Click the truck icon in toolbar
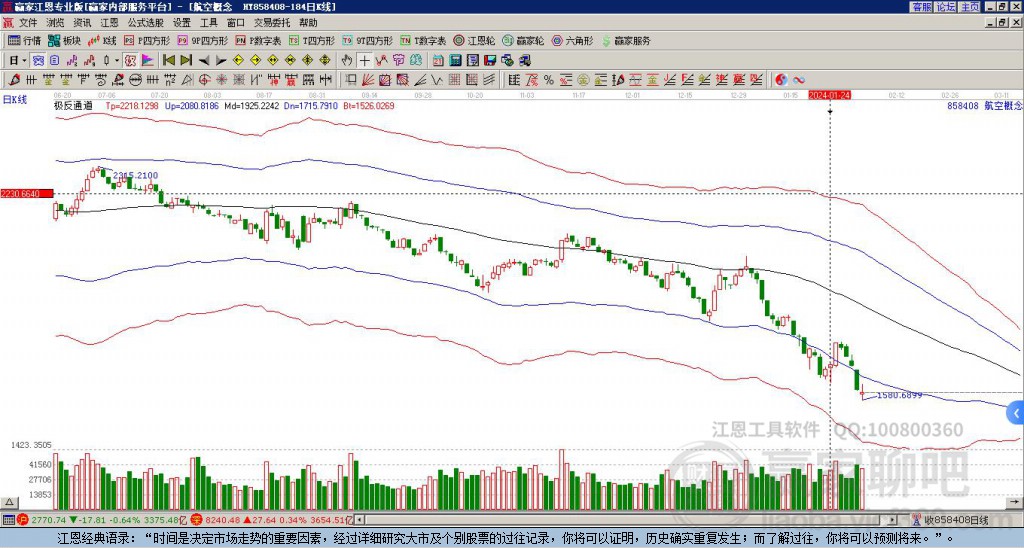This screenshot has width=1024, height=548. pos(524,60)
